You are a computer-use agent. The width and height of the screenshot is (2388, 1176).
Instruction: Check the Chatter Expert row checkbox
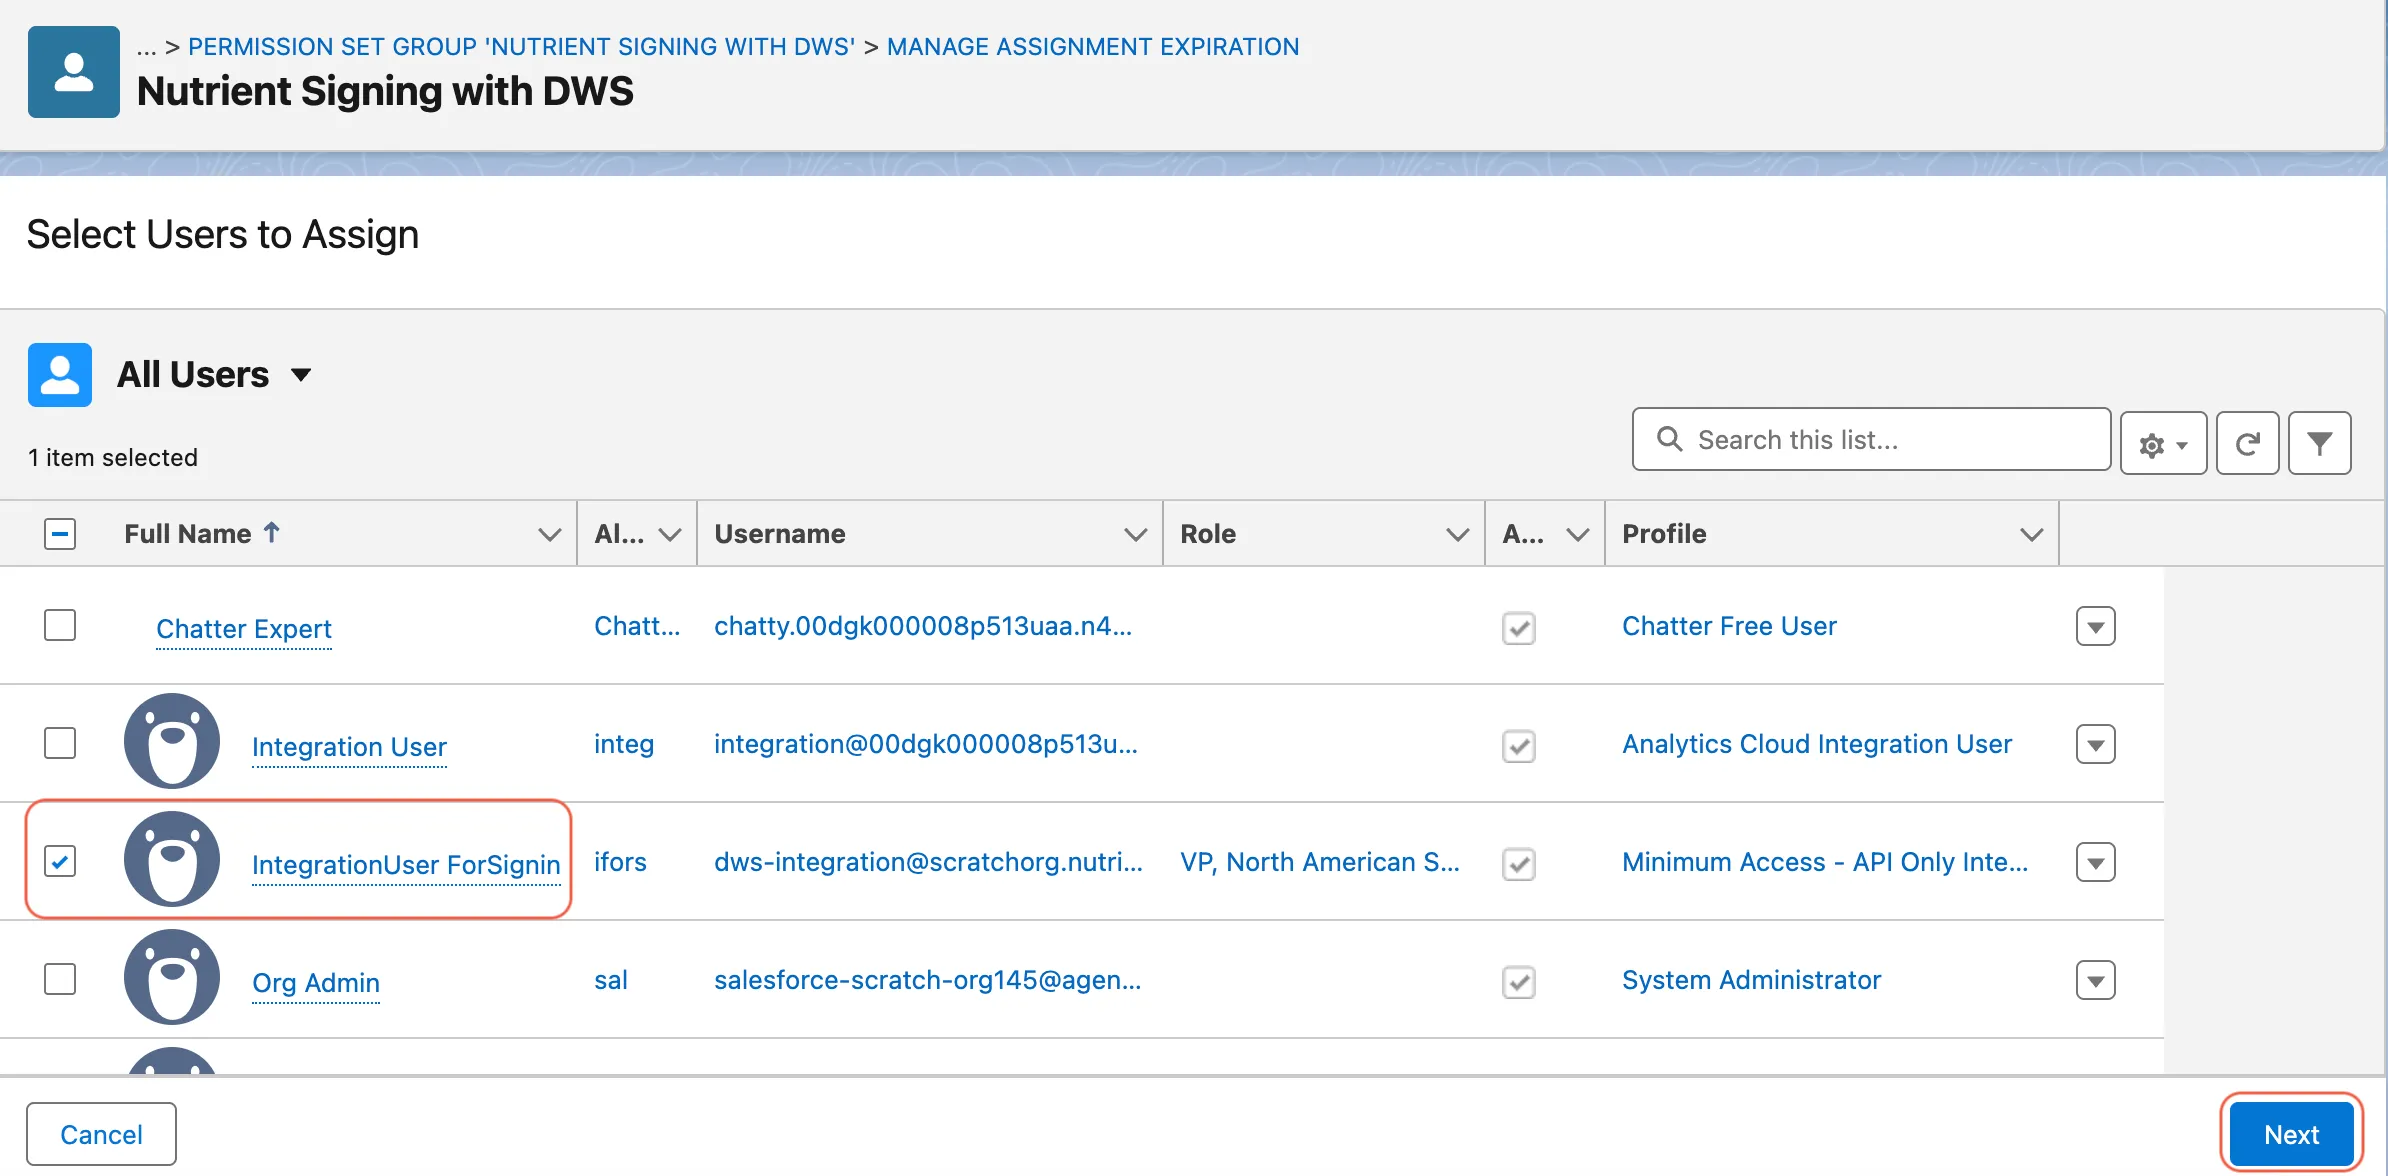(x=60, y=625)
